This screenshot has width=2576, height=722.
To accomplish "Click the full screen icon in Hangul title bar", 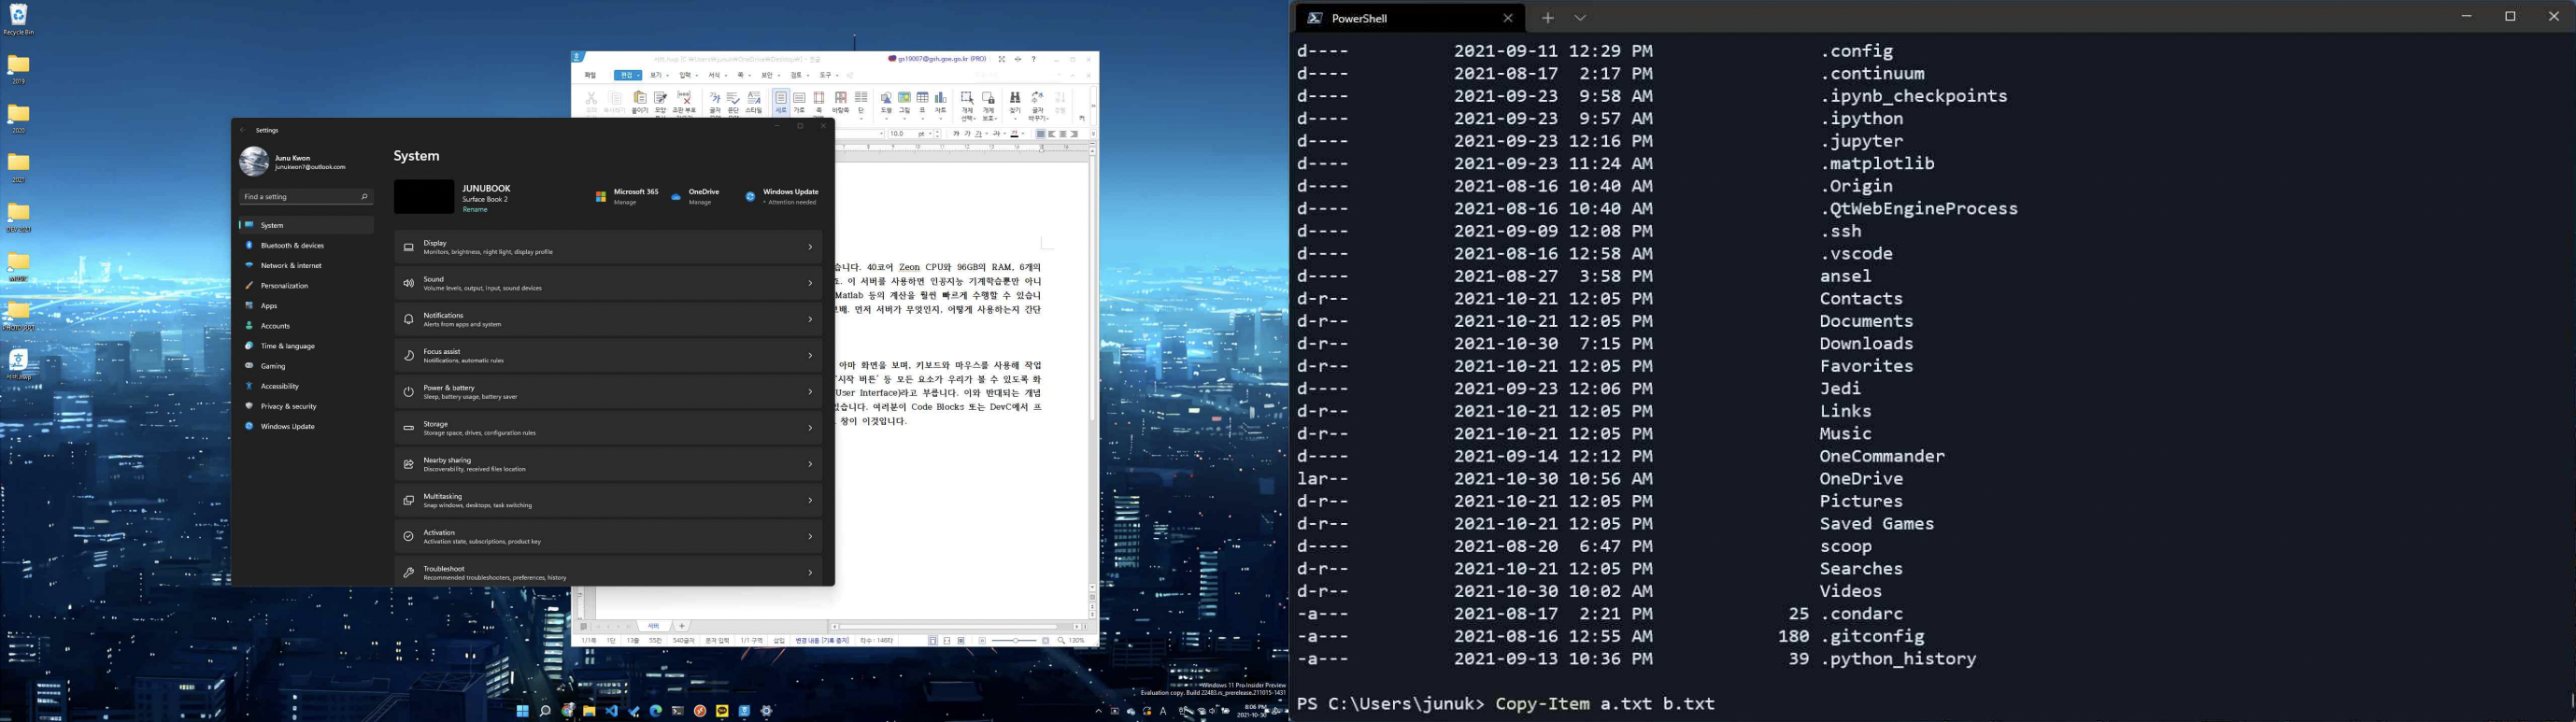I will tap(1002, 59).
